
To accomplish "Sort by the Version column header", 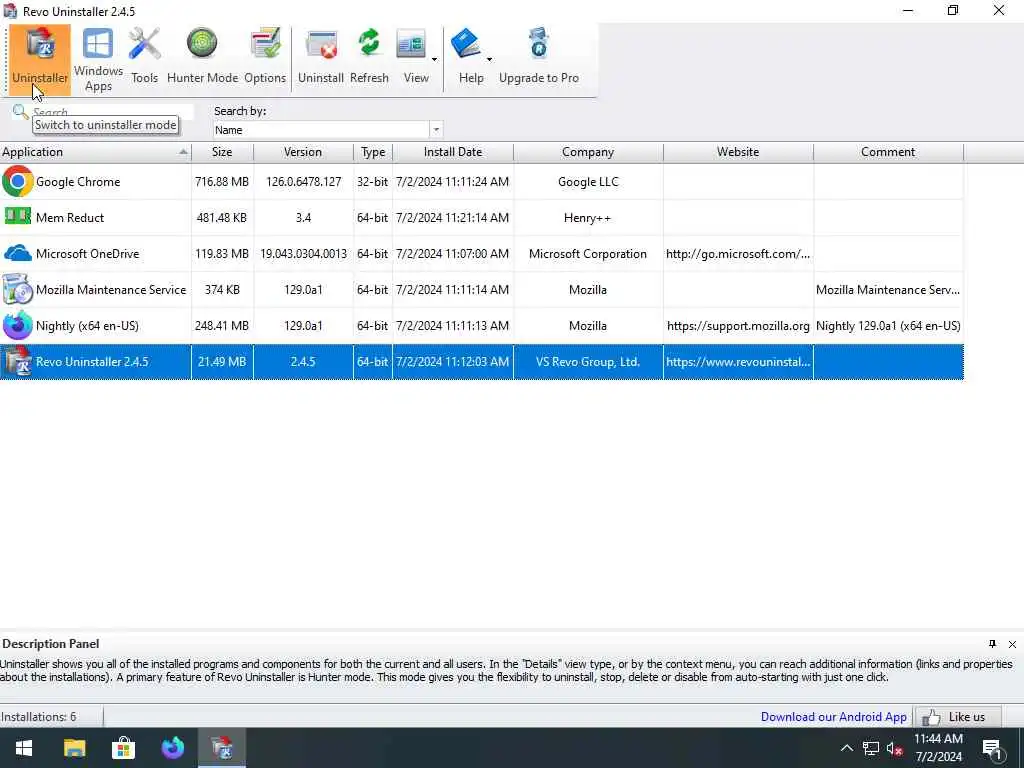I will tap(303, 152).
